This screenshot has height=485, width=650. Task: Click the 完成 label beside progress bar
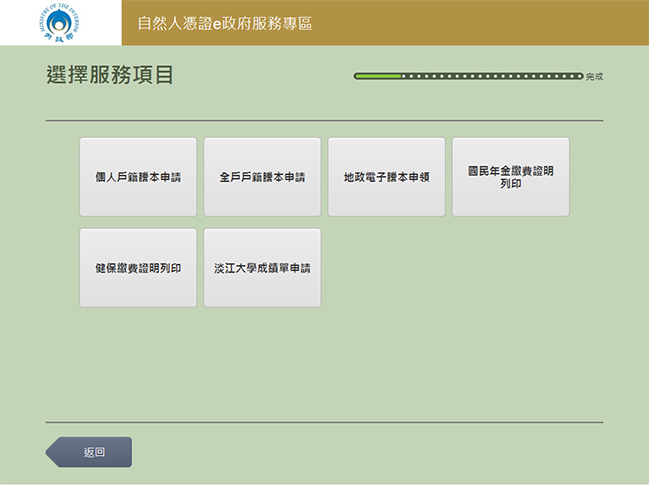[x=594, y=77]
